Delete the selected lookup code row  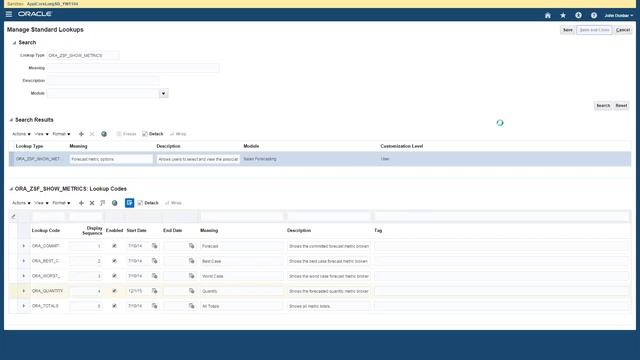[92, 203]
